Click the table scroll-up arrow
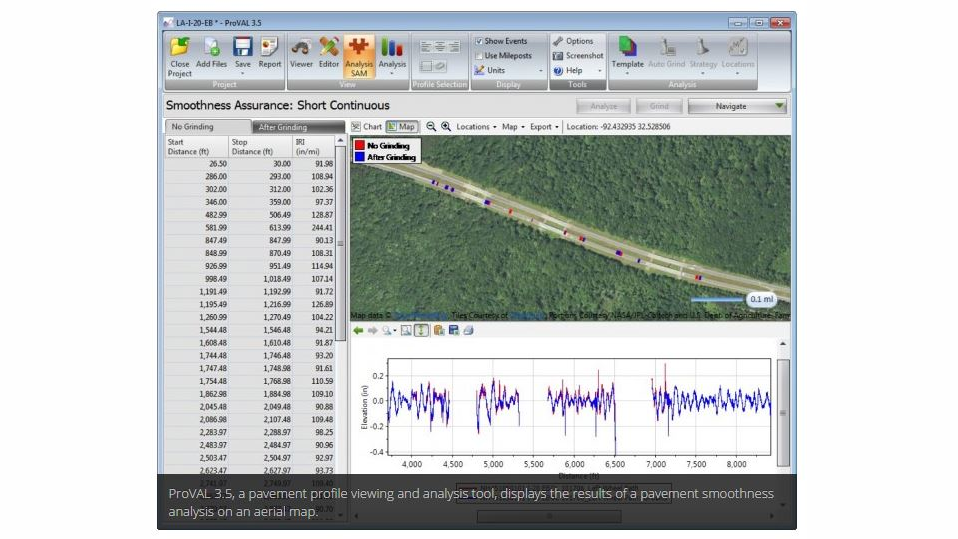This screenshot has width=958, height=539. coord(340,141)
